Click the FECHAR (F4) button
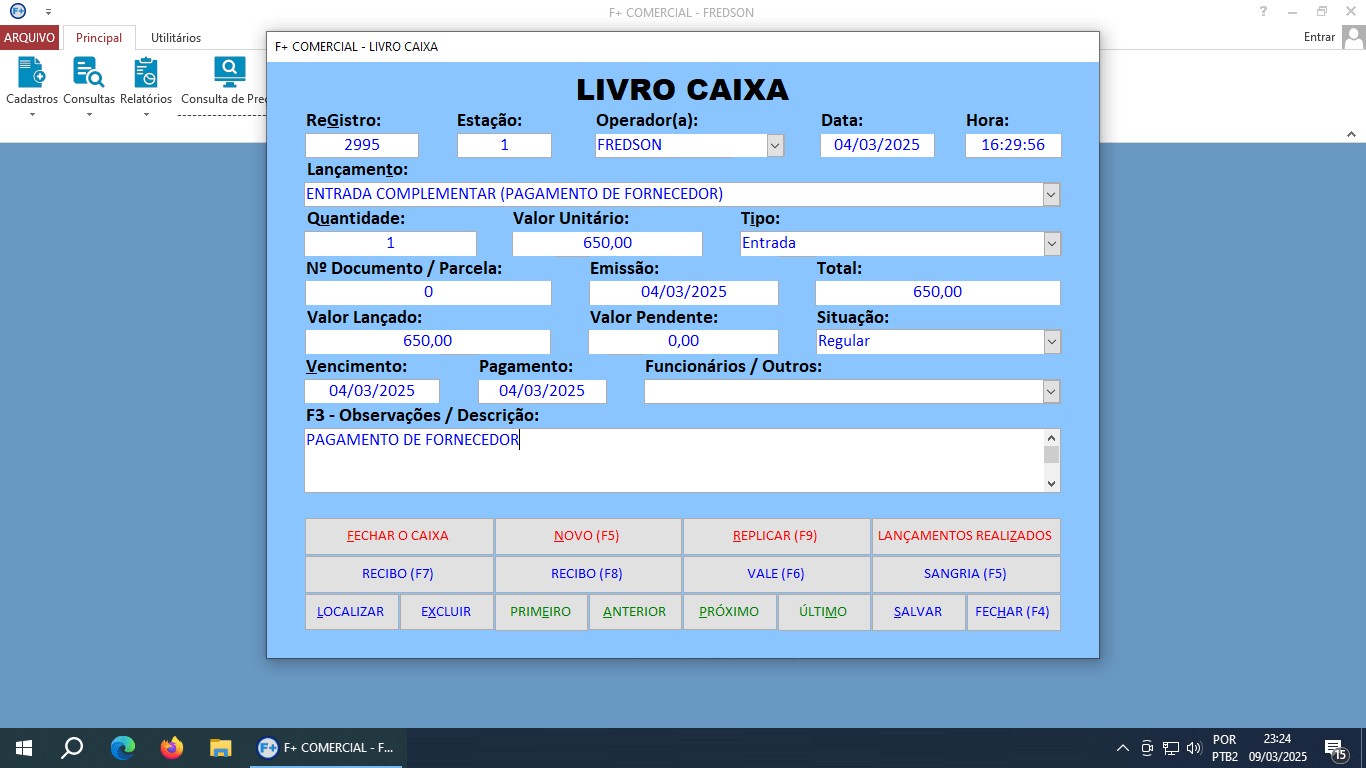 coord(1013,612)
